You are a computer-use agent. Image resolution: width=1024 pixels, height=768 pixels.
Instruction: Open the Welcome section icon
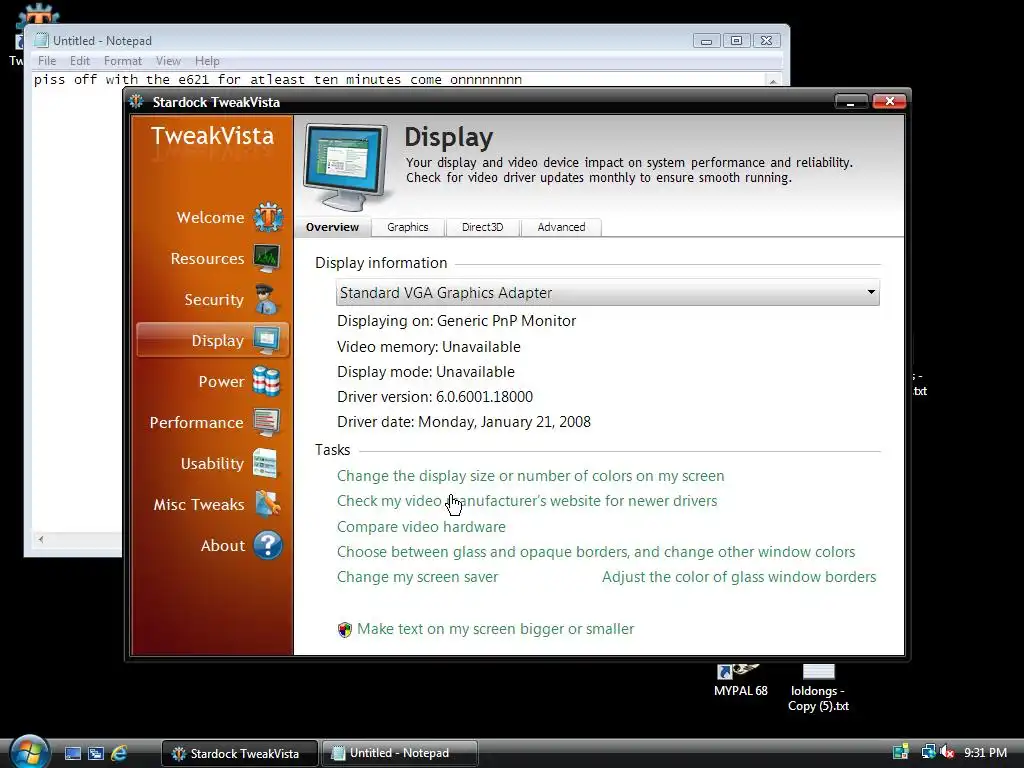pyautogui.click(x=268, y=217)
